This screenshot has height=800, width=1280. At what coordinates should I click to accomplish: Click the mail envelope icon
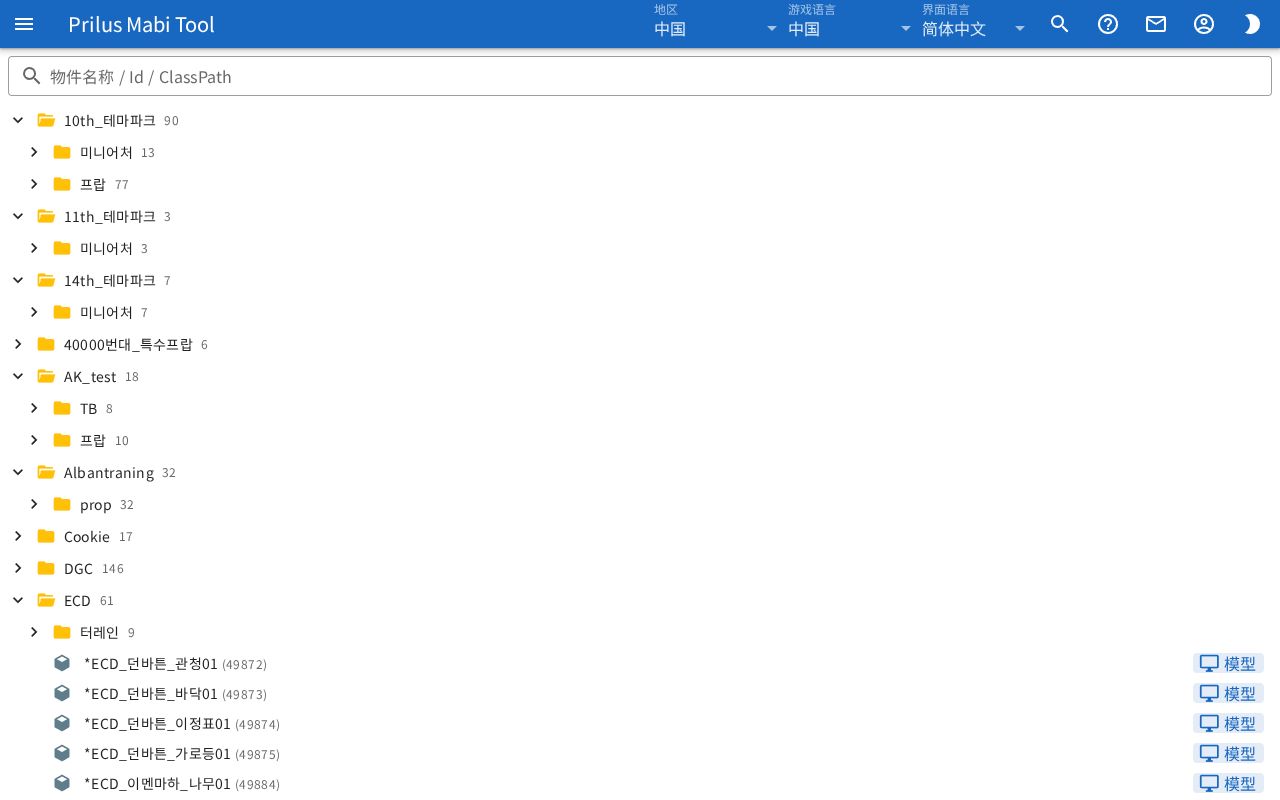(1156, 24)
